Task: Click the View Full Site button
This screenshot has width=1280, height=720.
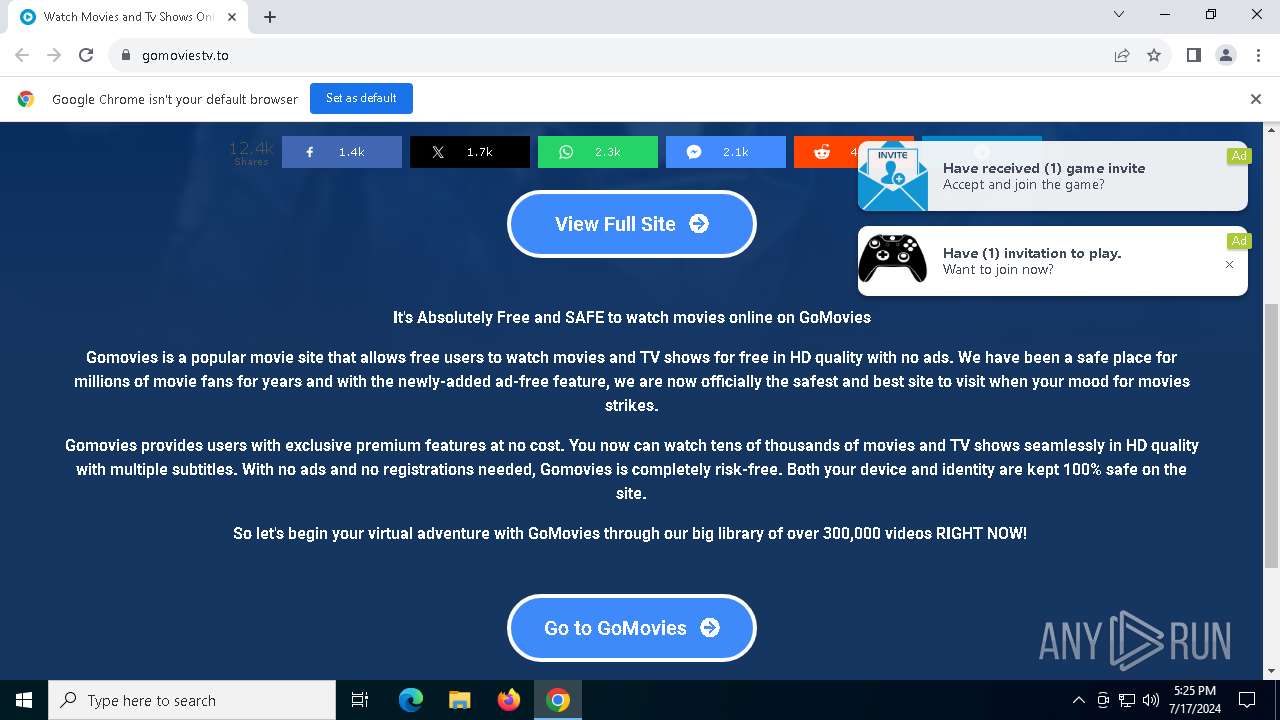Action: [632, 224]
